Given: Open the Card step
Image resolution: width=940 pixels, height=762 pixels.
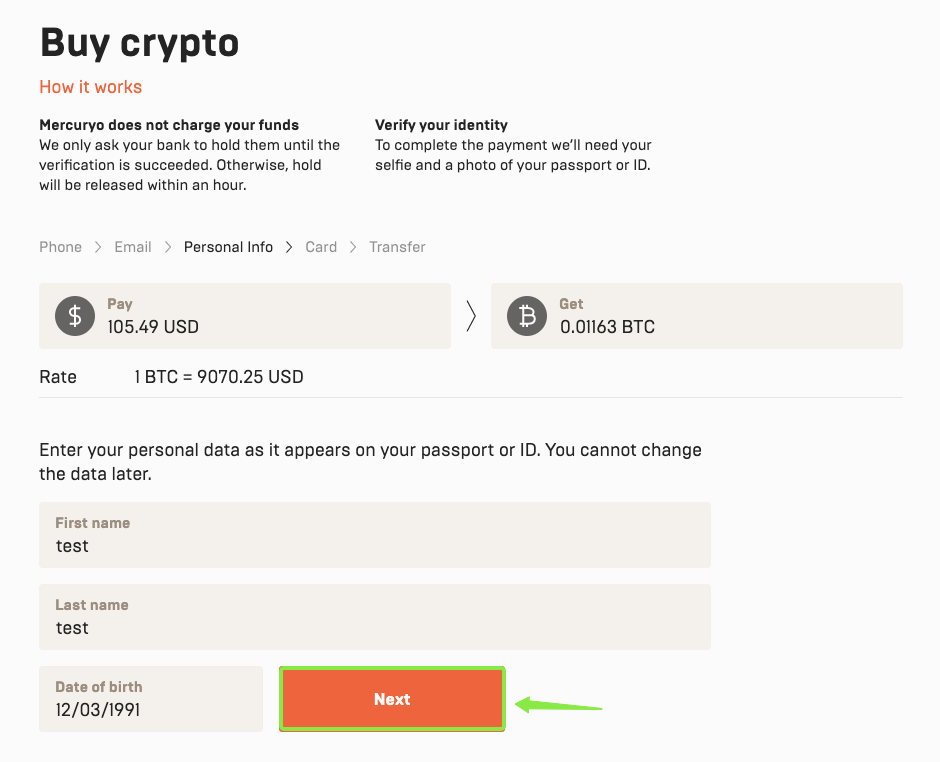Looking at the screenshot, I should [321, 246].
